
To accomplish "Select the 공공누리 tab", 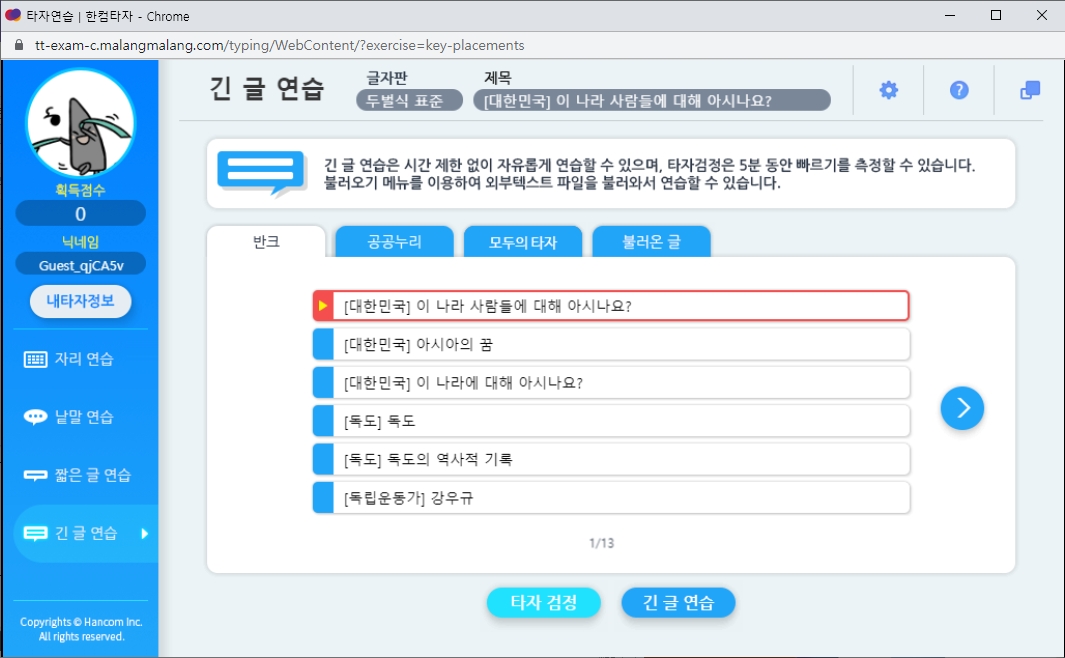I will tap(394, 240).
